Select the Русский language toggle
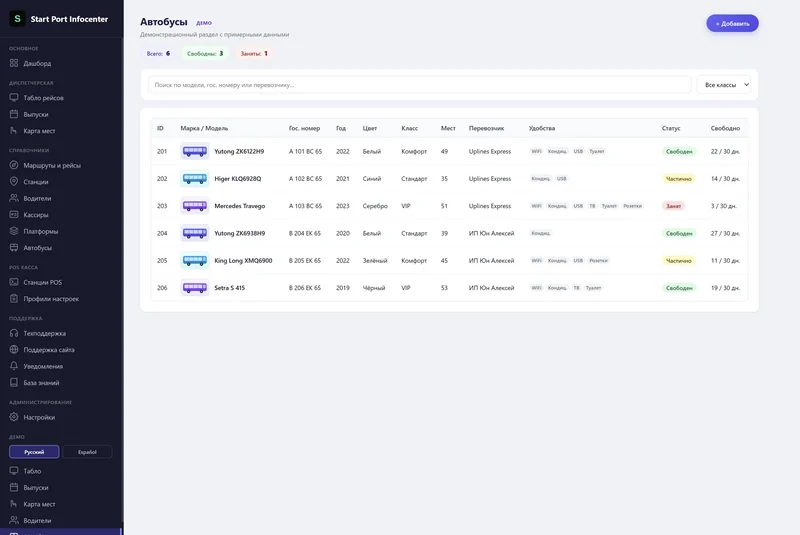This screenshot has height=535, width=800. 34,452
